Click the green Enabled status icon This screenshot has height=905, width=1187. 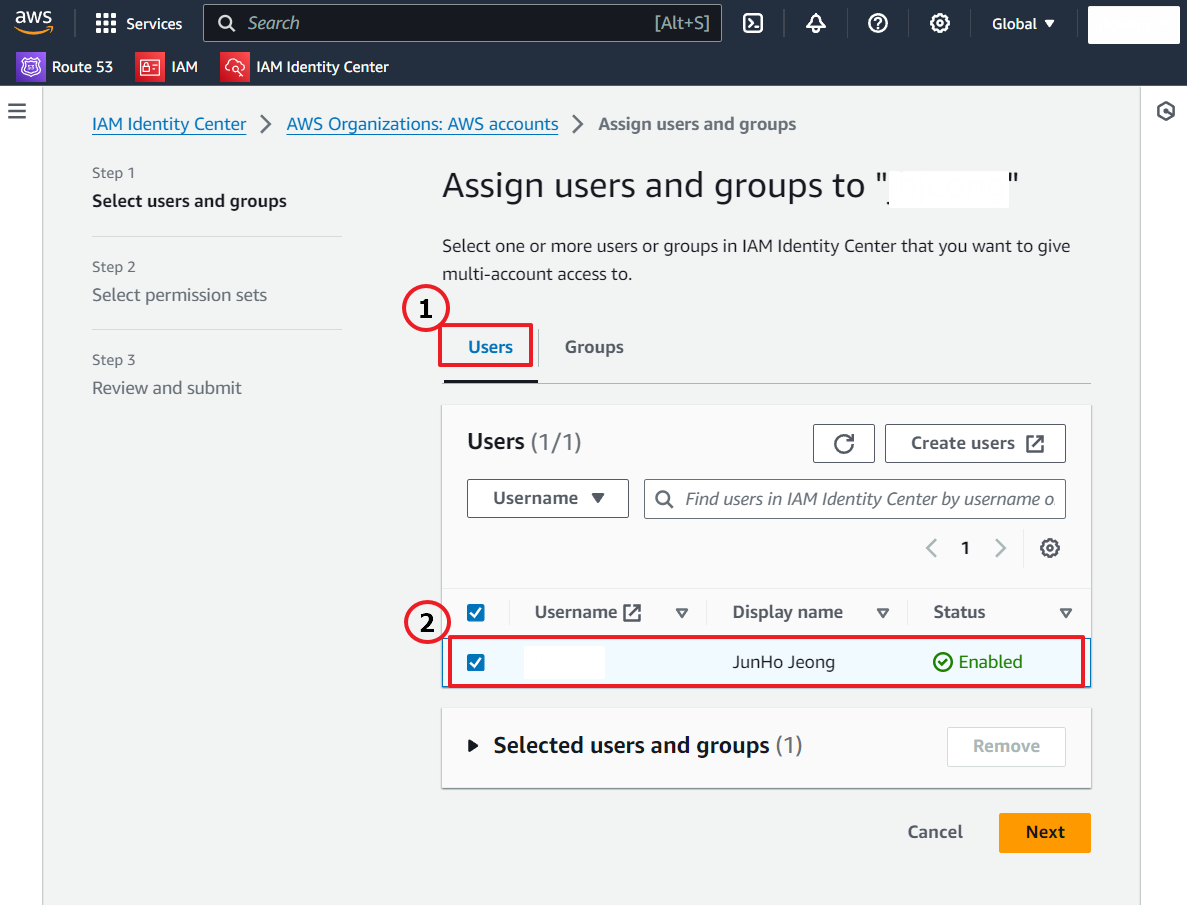click(x=942, y=662)
